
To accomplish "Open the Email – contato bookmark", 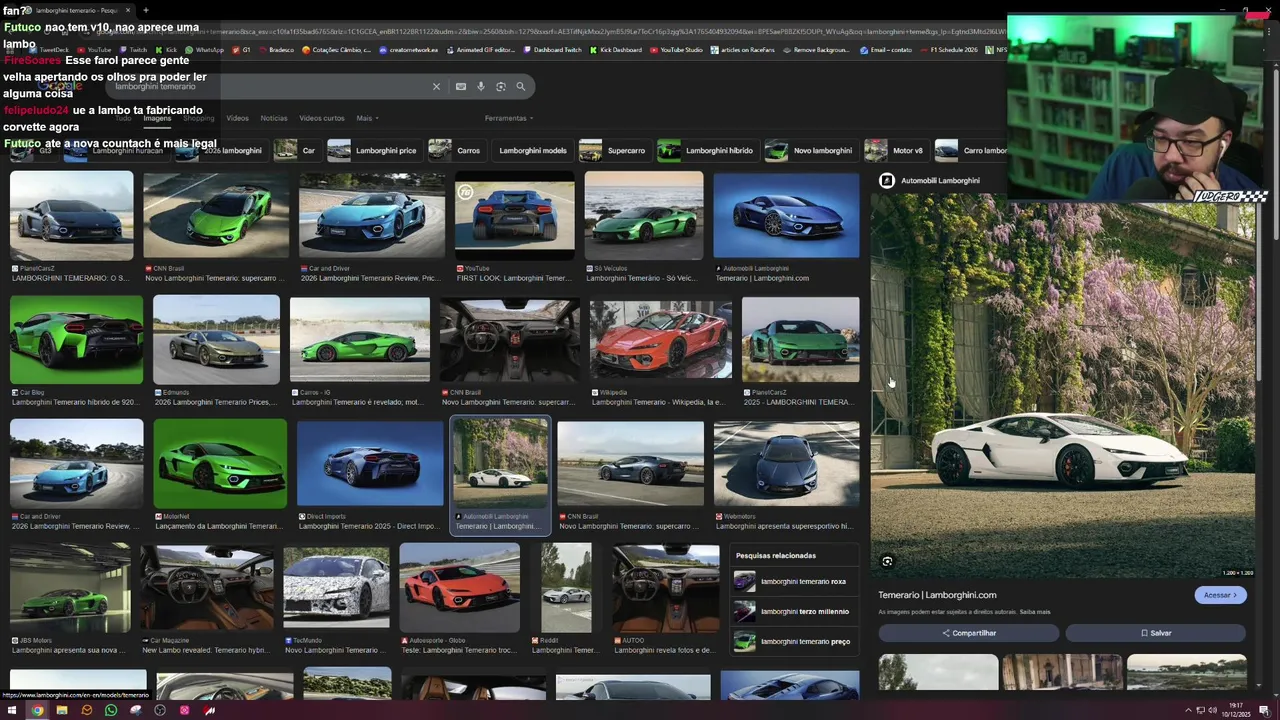I will click(886, 50).
